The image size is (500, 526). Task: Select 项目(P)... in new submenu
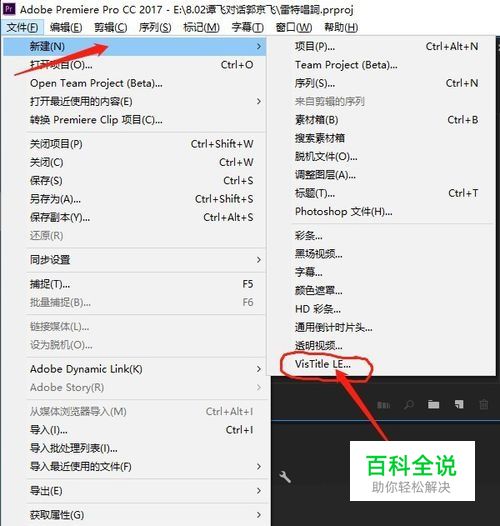381,46
